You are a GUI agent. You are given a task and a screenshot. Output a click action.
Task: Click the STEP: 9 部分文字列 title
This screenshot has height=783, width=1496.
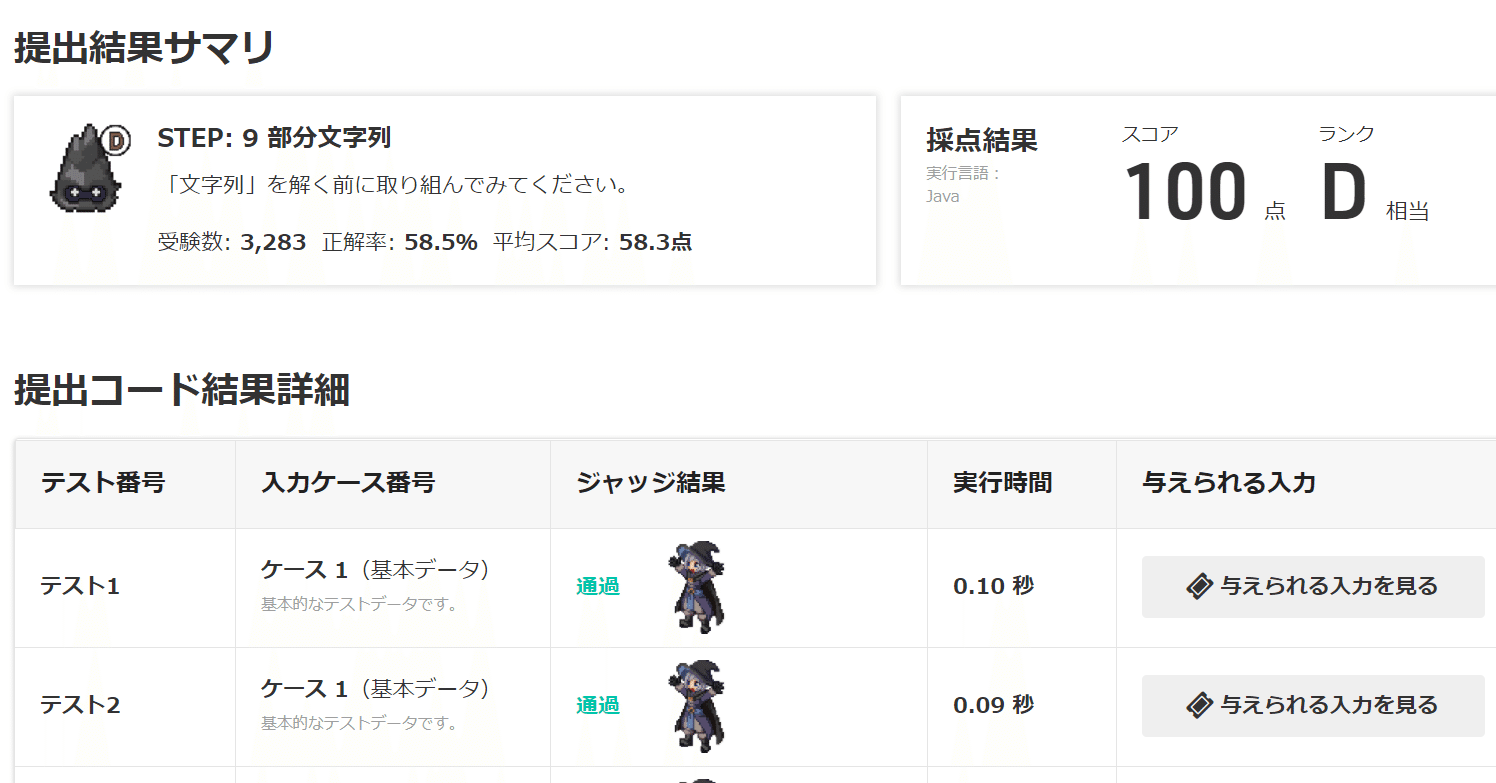point(274,138)
